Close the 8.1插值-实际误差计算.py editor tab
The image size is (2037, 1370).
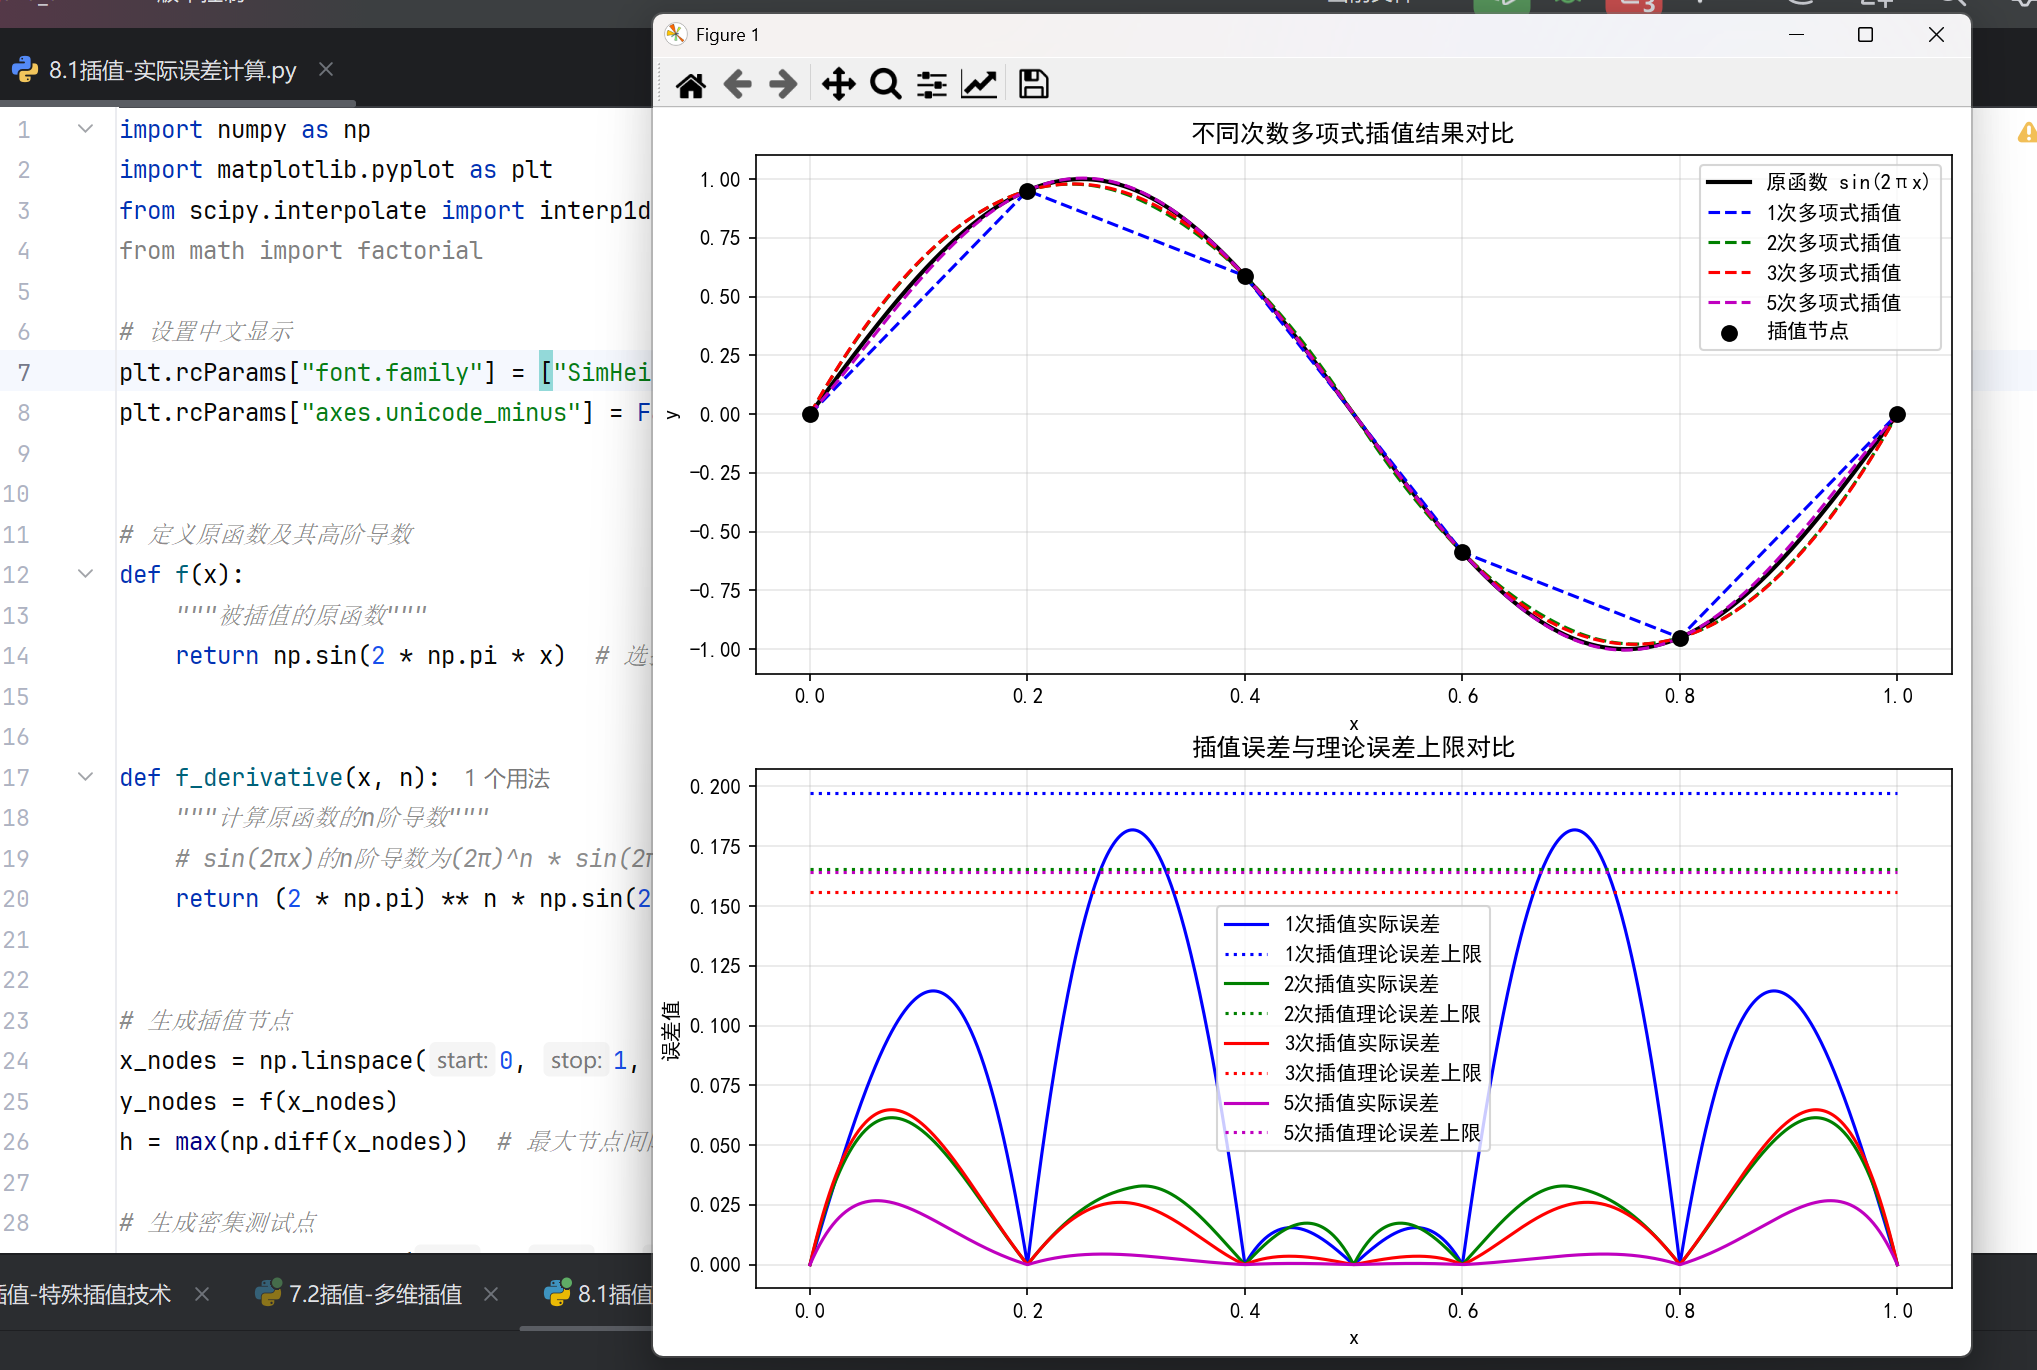click(326, 69)
